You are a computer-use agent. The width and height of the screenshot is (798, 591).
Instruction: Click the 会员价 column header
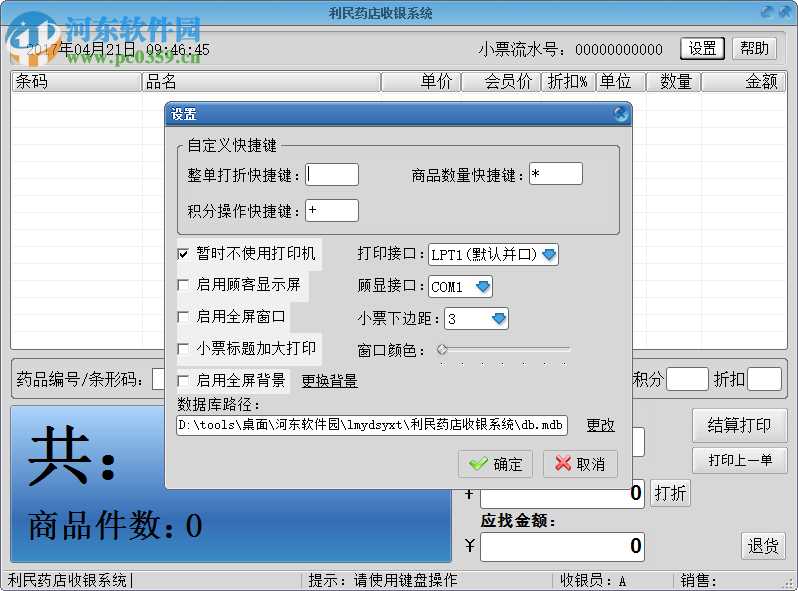(501, 81)
